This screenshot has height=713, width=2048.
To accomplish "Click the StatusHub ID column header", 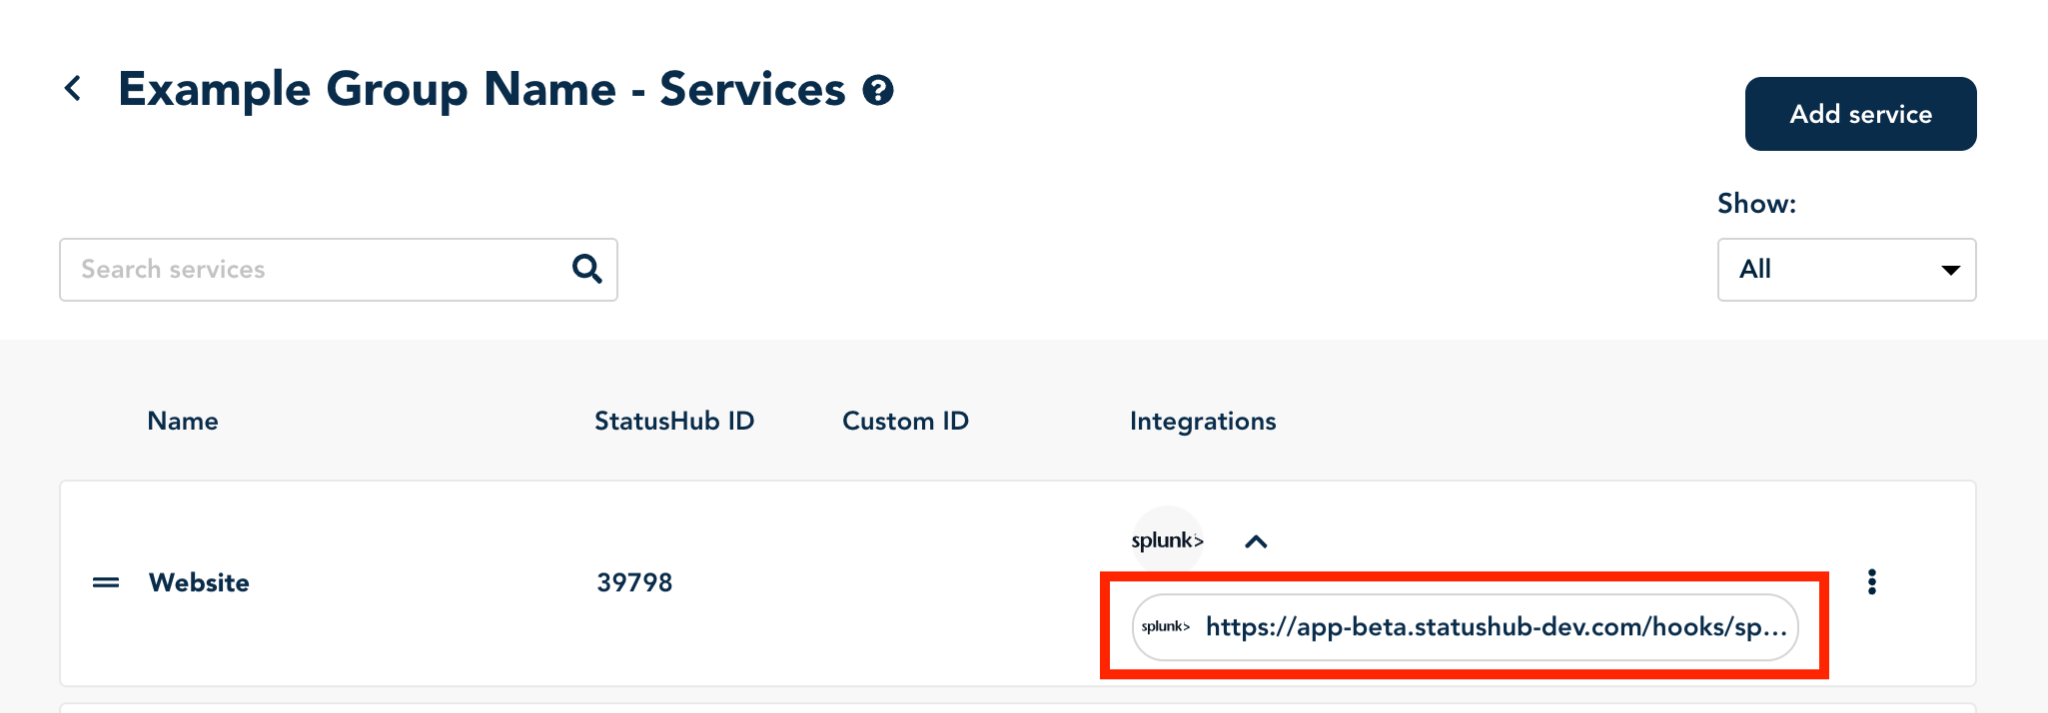I will [675, 421].
